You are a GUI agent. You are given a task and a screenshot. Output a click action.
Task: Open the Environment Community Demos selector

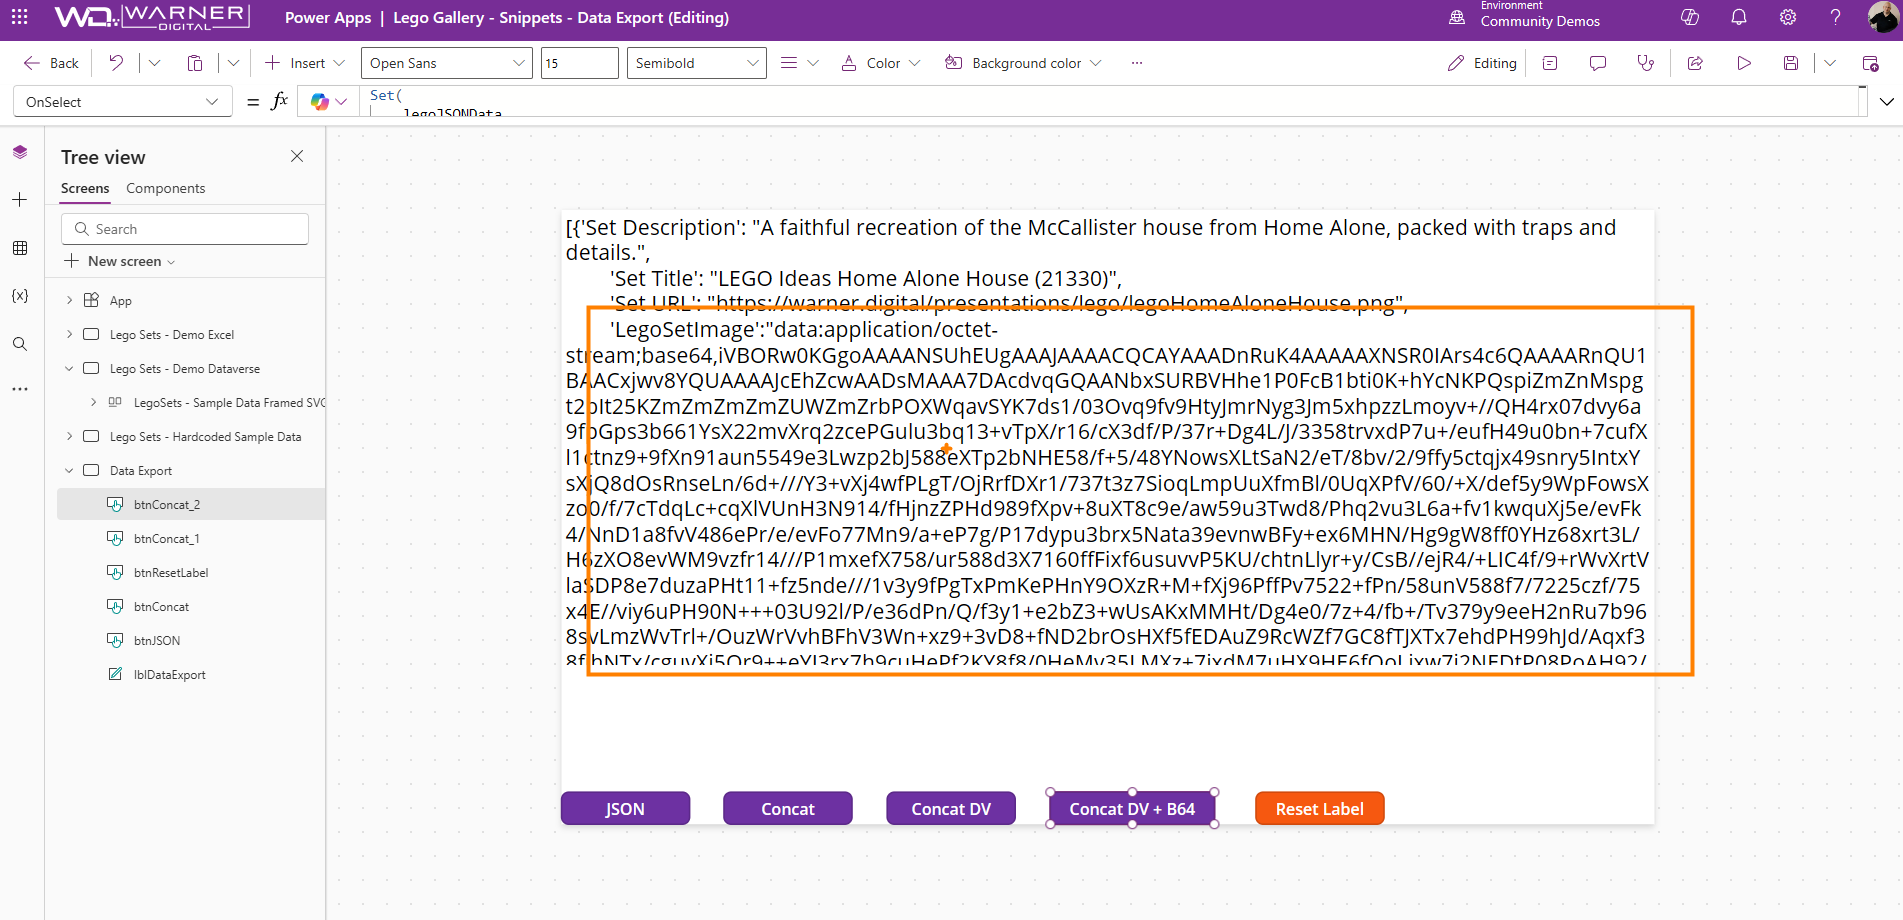pyautogui.click(x=1525, y=16)
